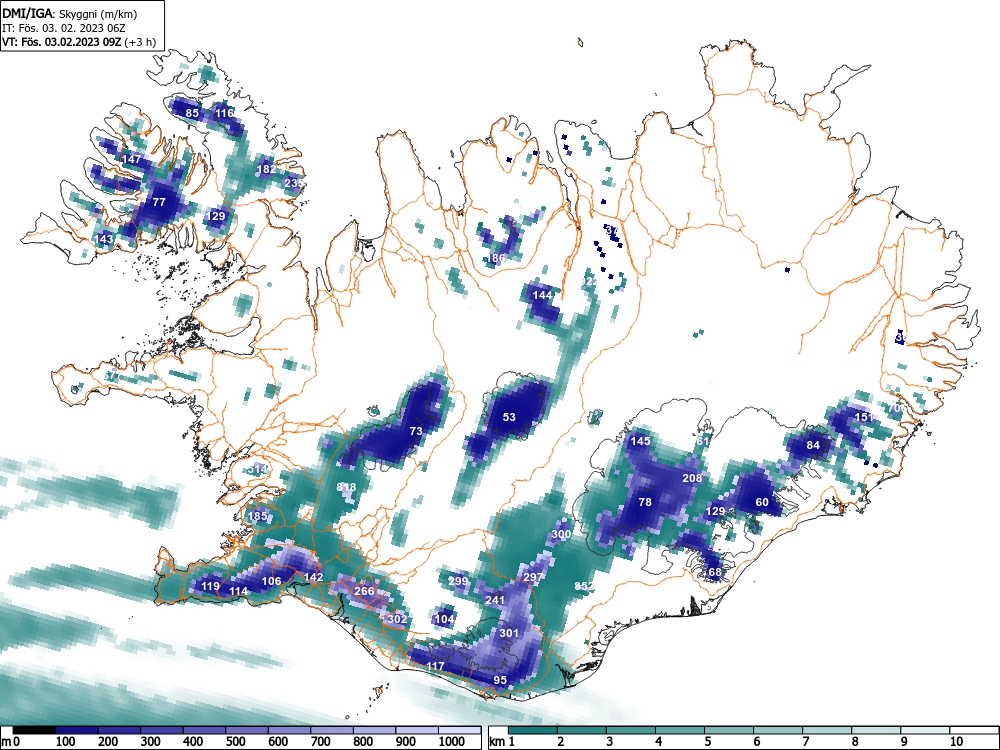
Task: Click the visibility value 106 on the map
Action: [x=272, y=581]
